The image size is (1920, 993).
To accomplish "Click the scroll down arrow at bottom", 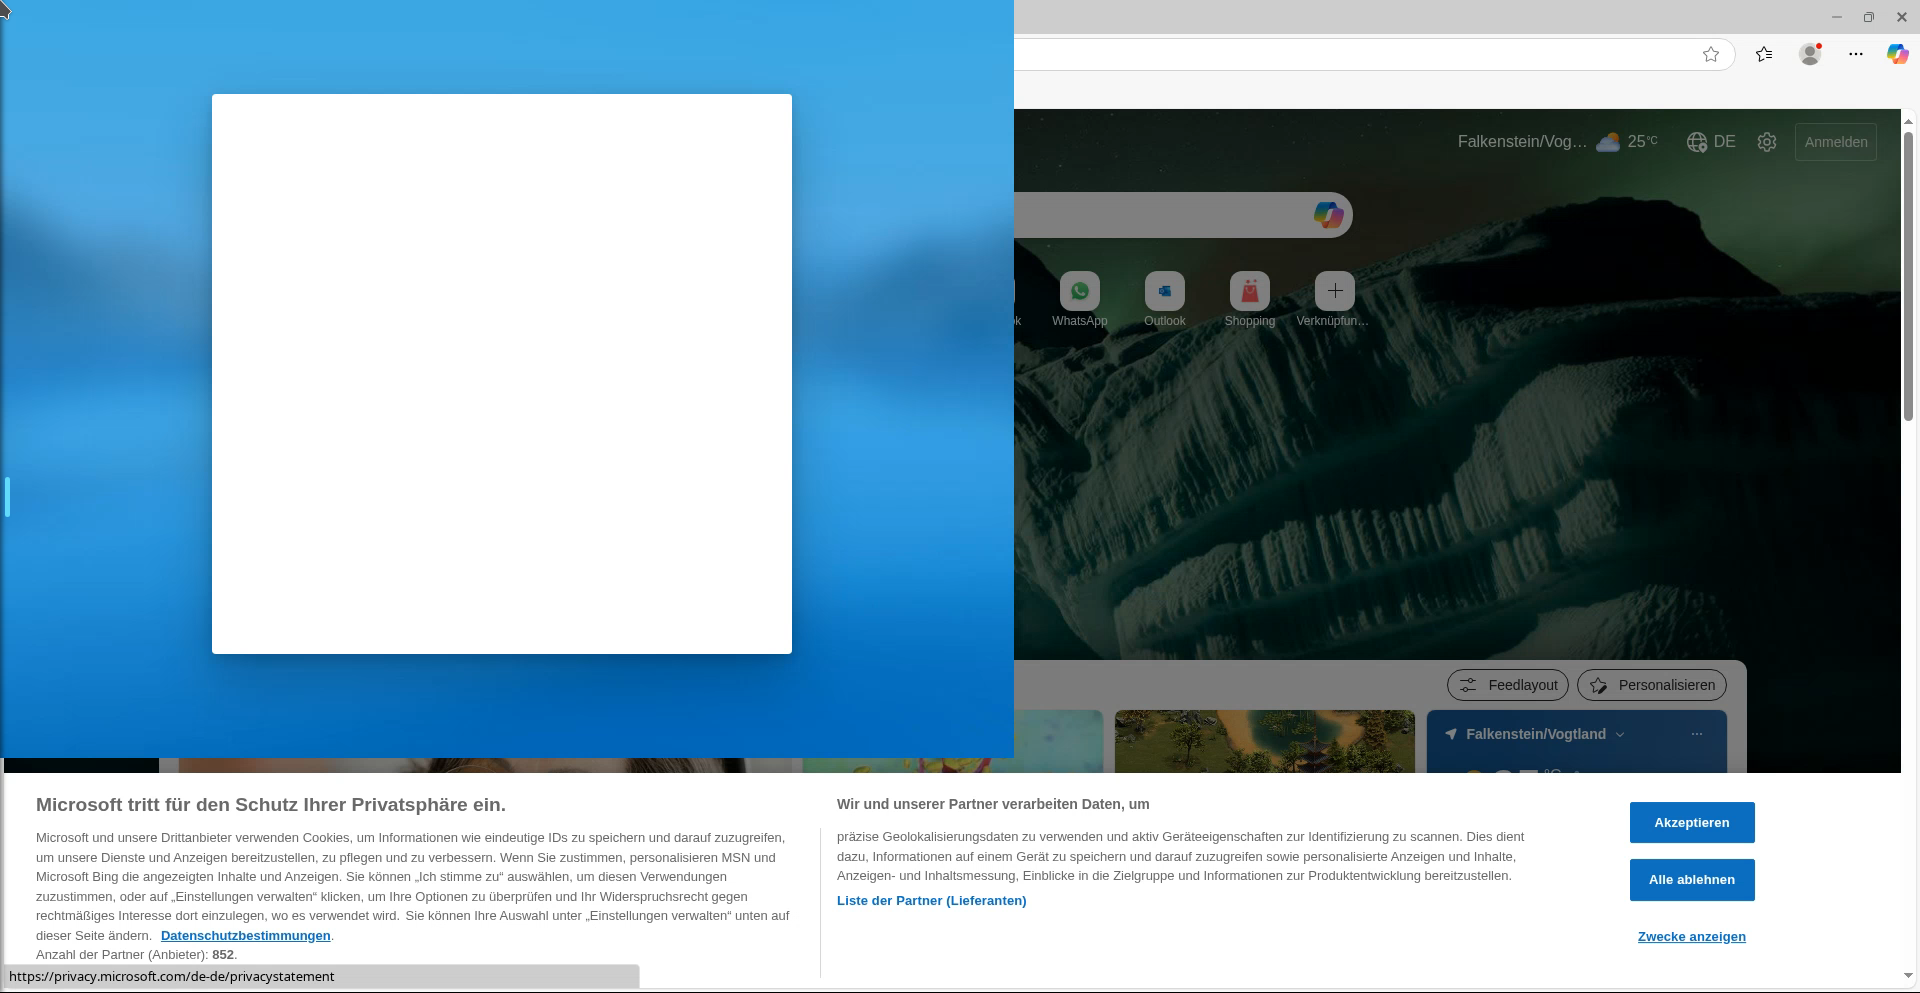I will click(1908, 976).
